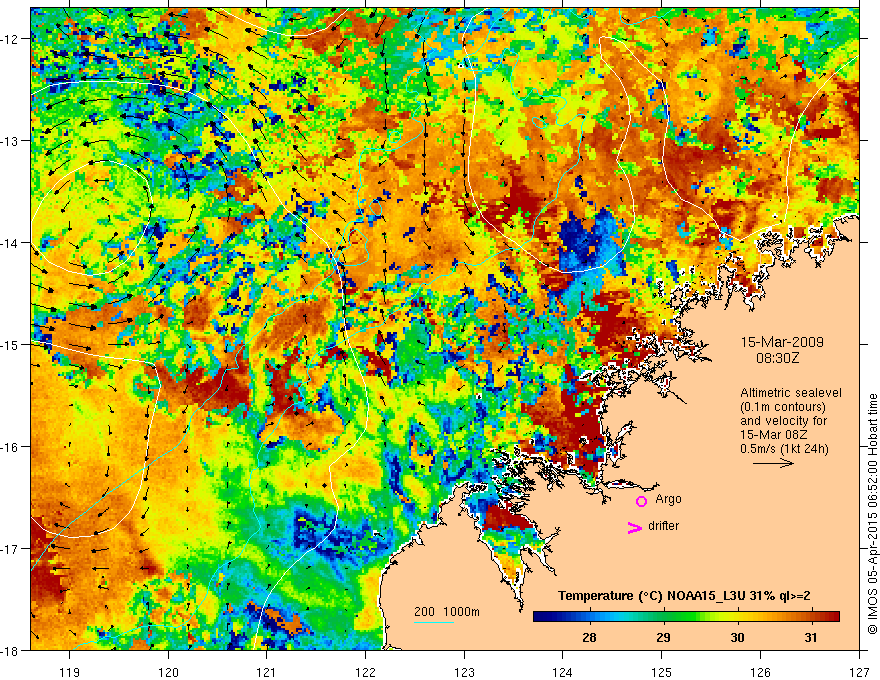
Task: Click the date text 15-Mar-2009
Action: [x=782, y=342]
